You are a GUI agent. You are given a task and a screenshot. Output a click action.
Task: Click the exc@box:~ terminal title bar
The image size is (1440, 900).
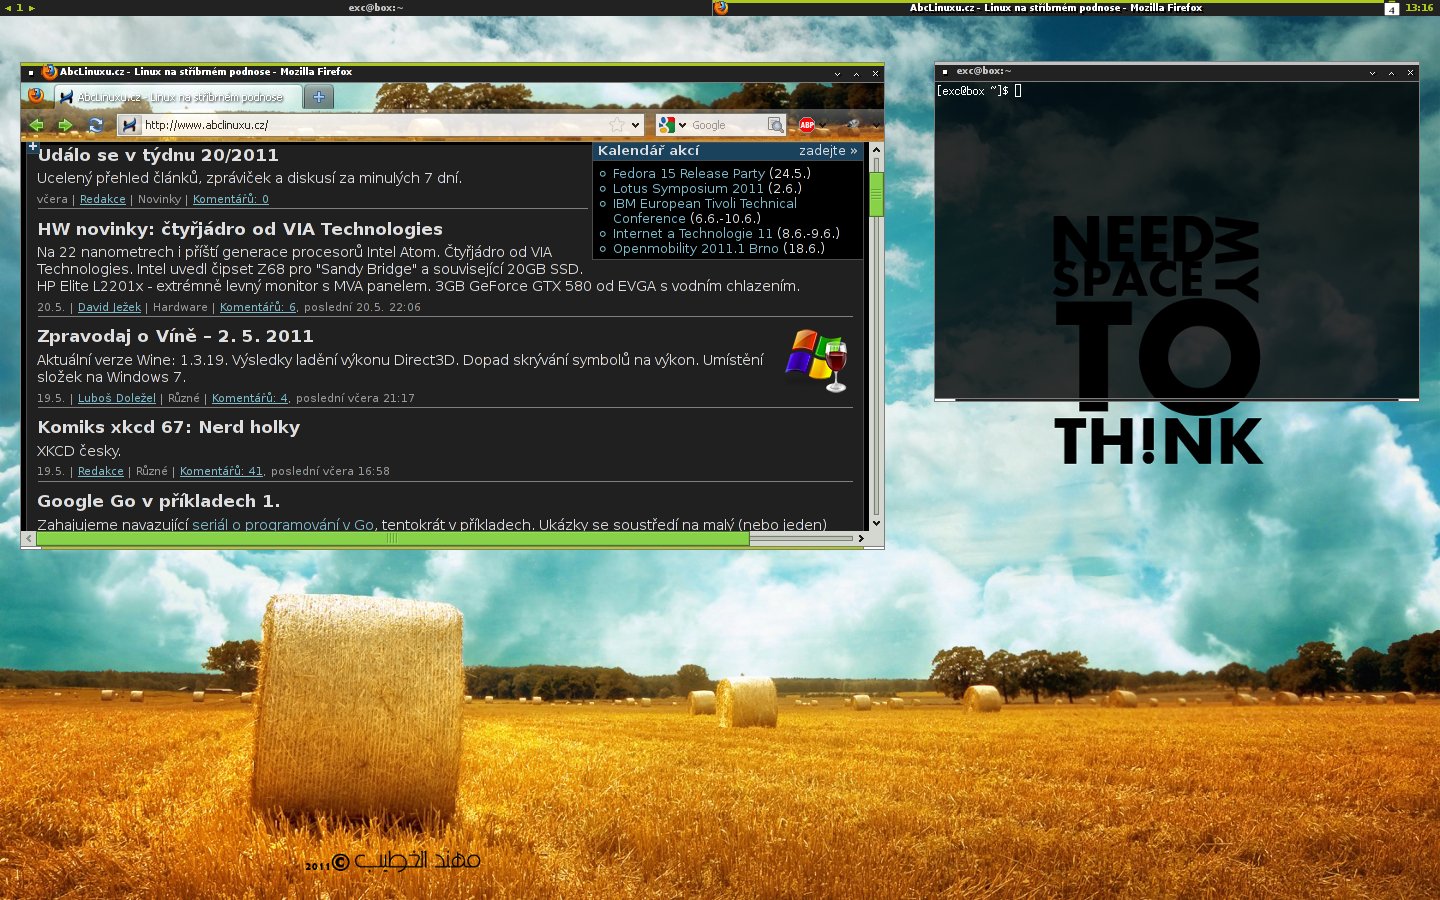(1177, 72)
